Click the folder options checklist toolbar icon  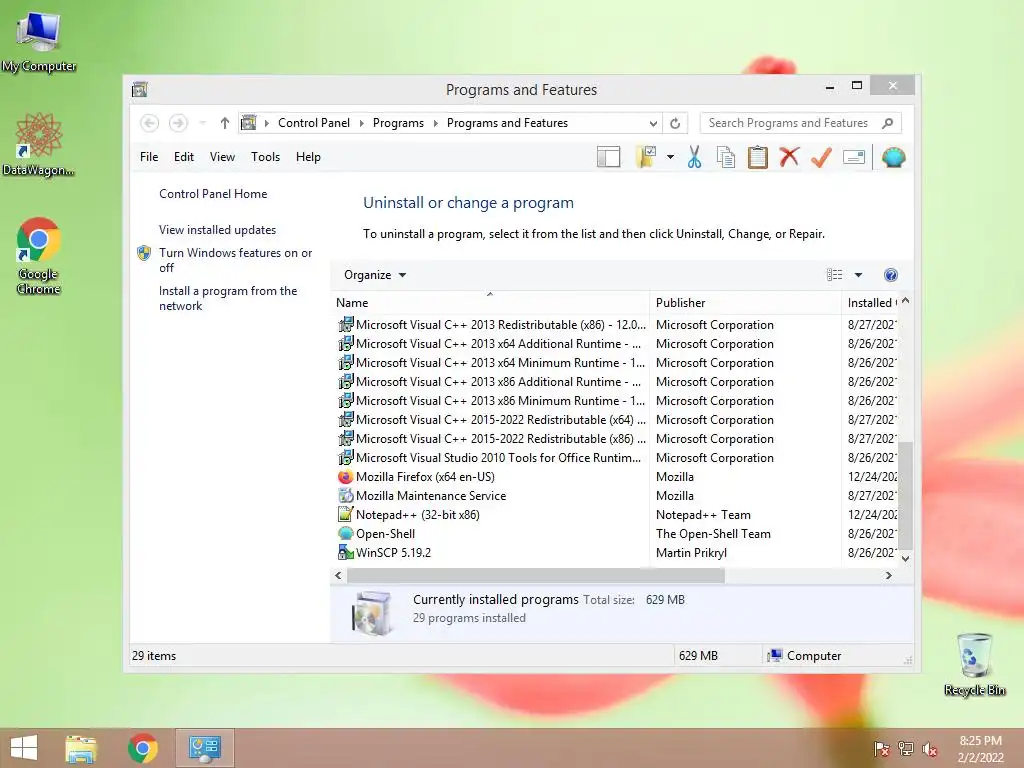(646, 157)
